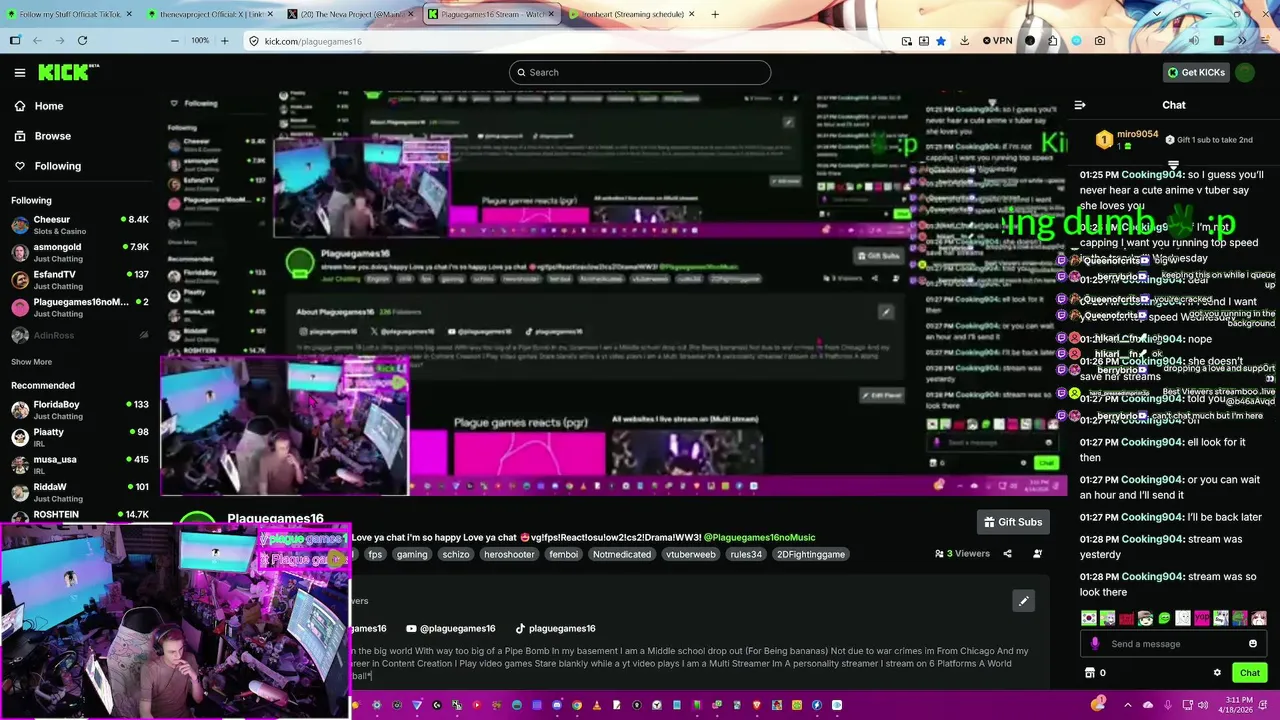The width and height of the screenshot is (1280, 720).
Task: Focus the Kick Search field
Action: coord(640,72)
